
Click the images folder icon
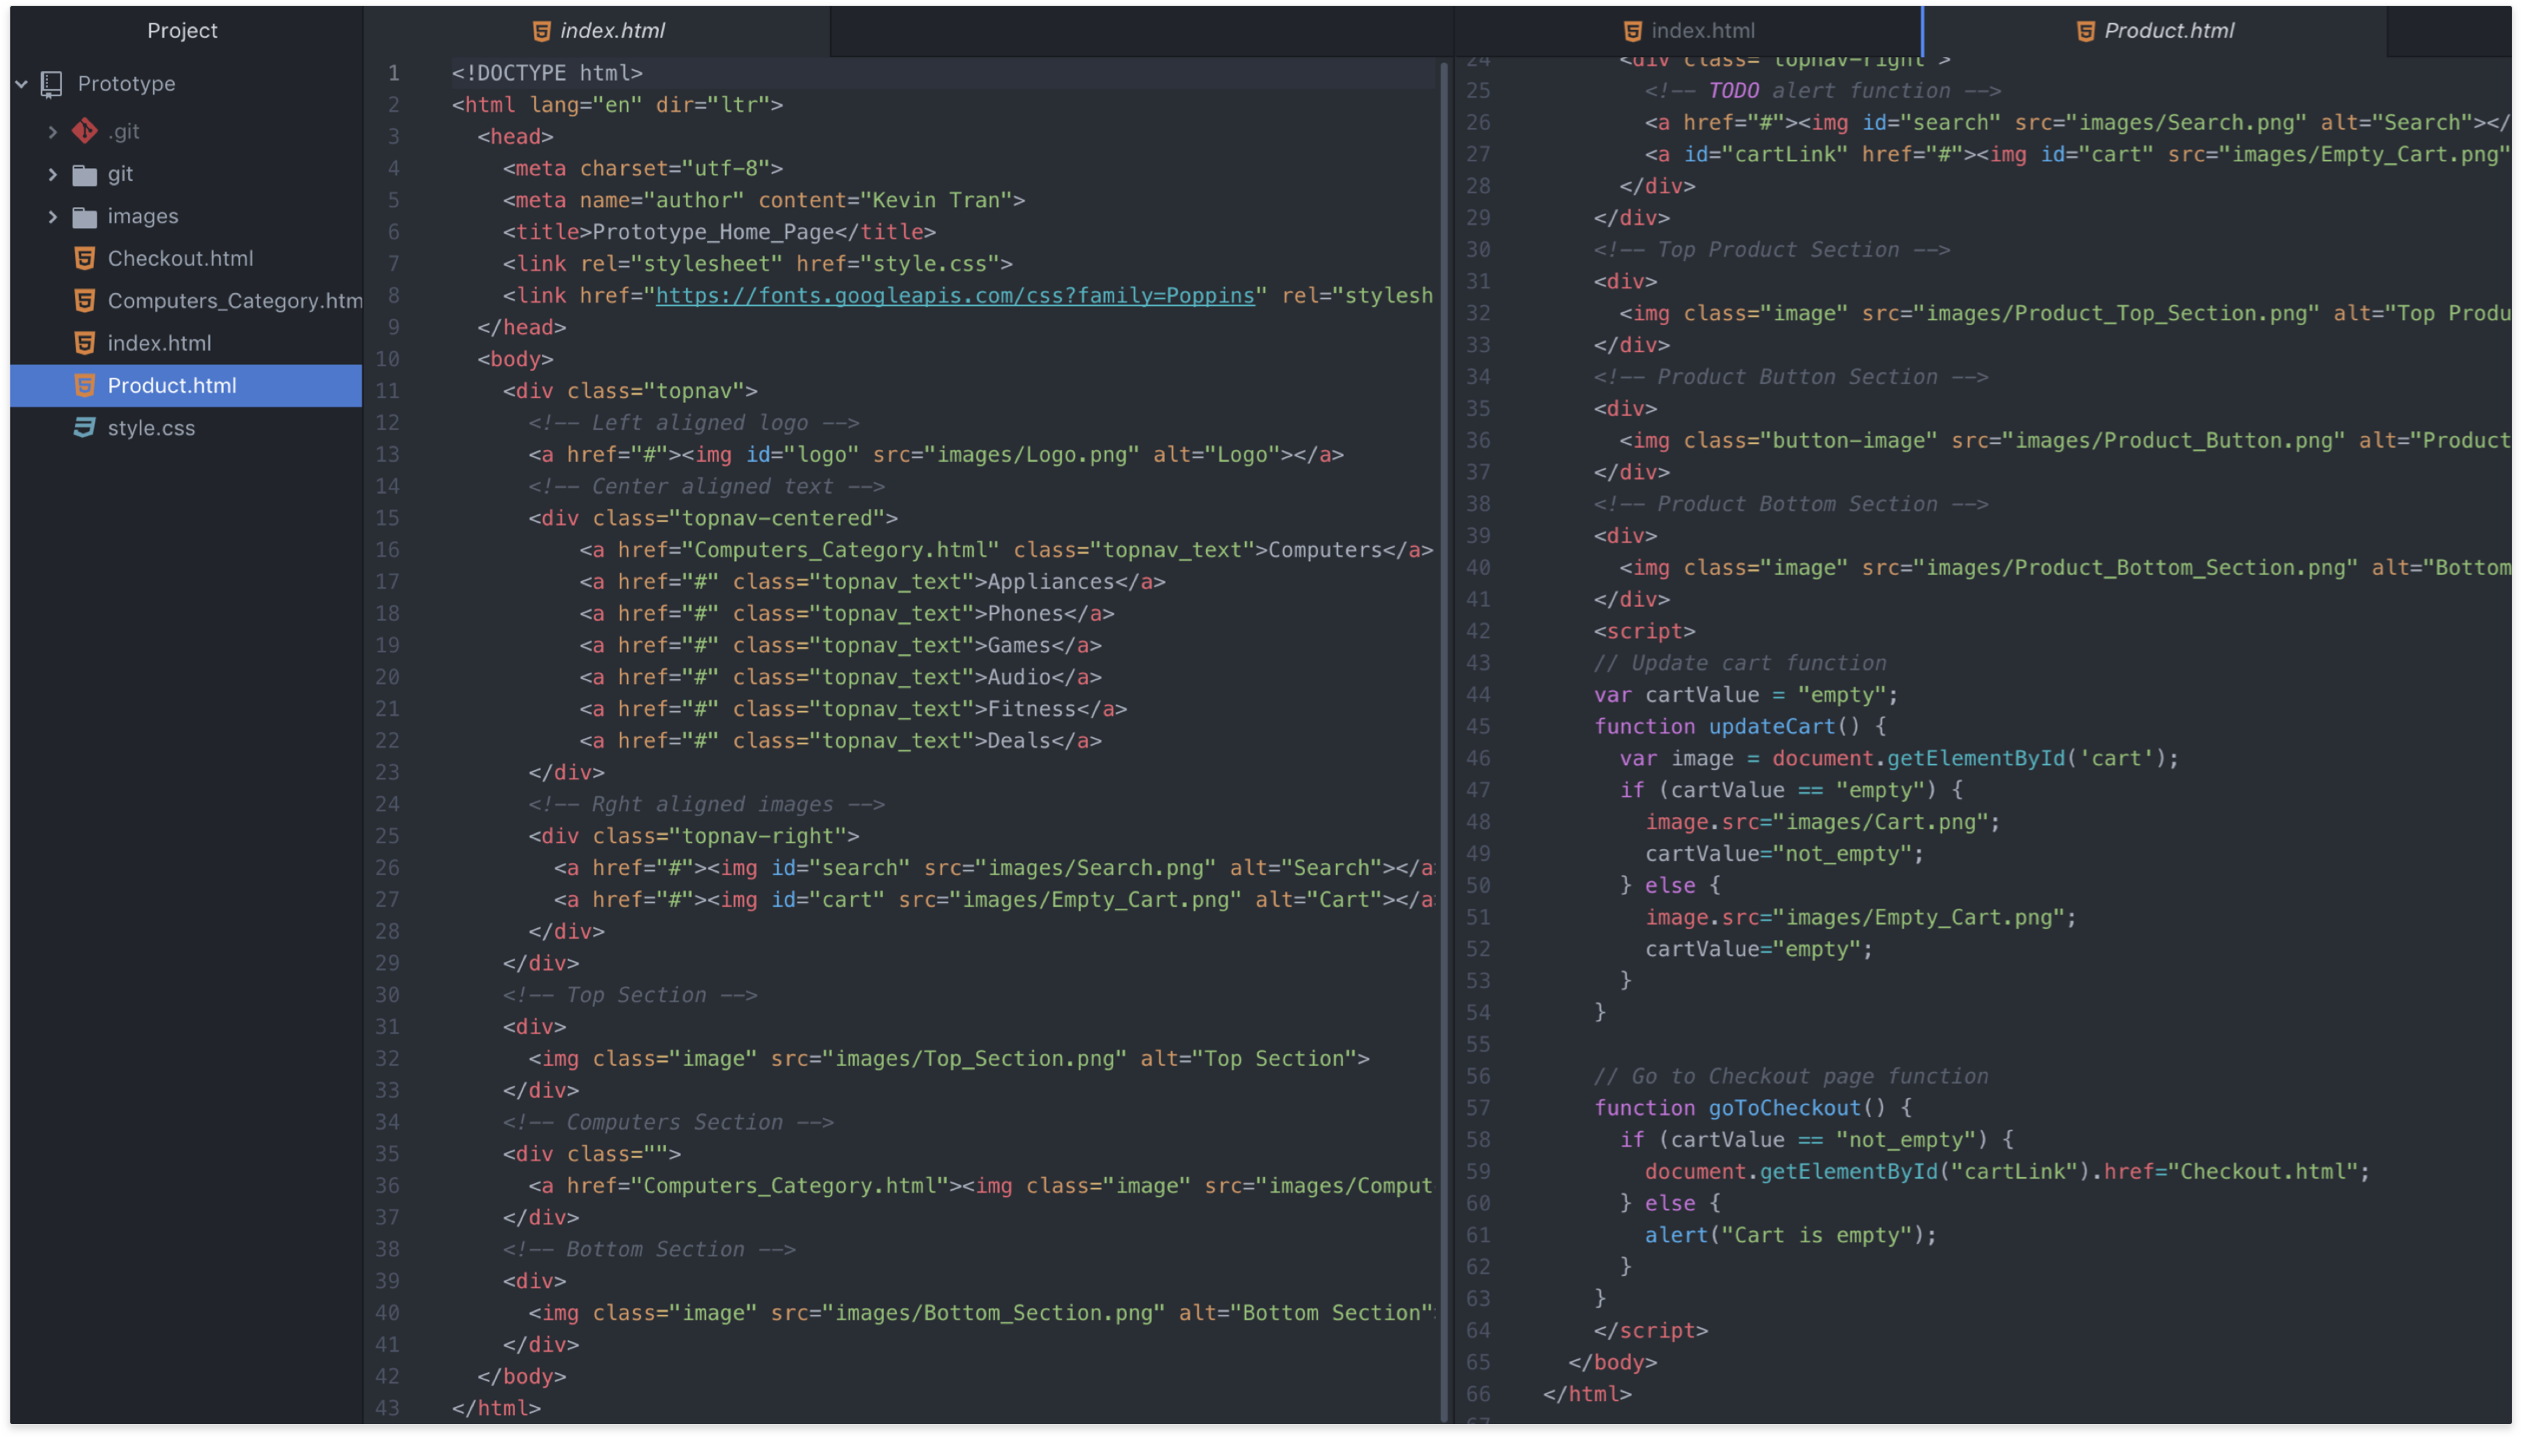[x=85, y=217]
